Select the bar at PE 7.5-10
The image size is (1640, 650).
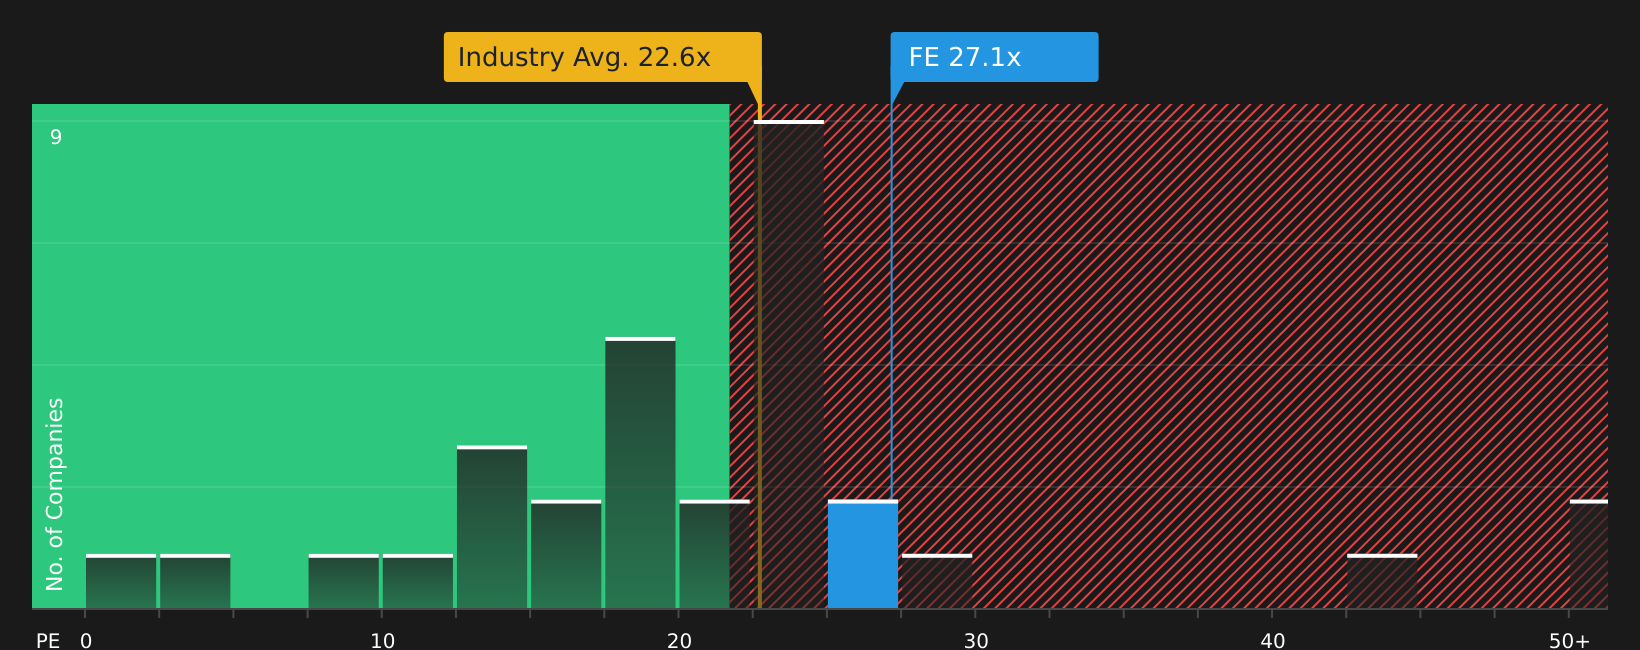tap(344, 581)
